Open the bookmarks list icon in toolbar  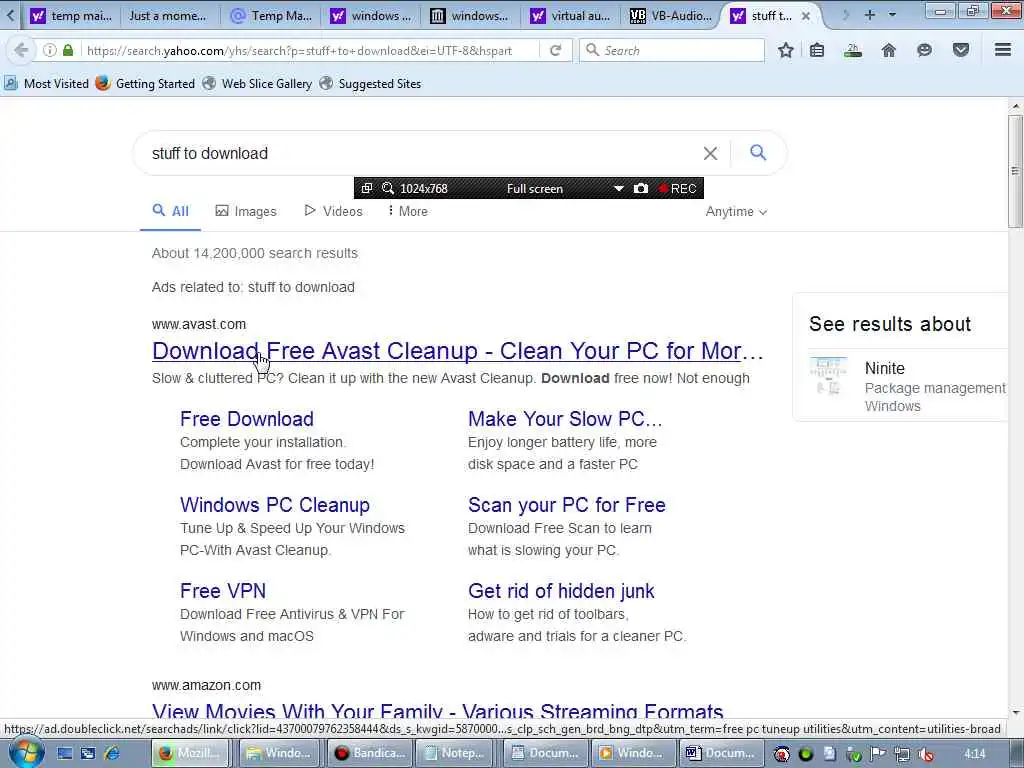pyautogui.click(x=817, y=50)
